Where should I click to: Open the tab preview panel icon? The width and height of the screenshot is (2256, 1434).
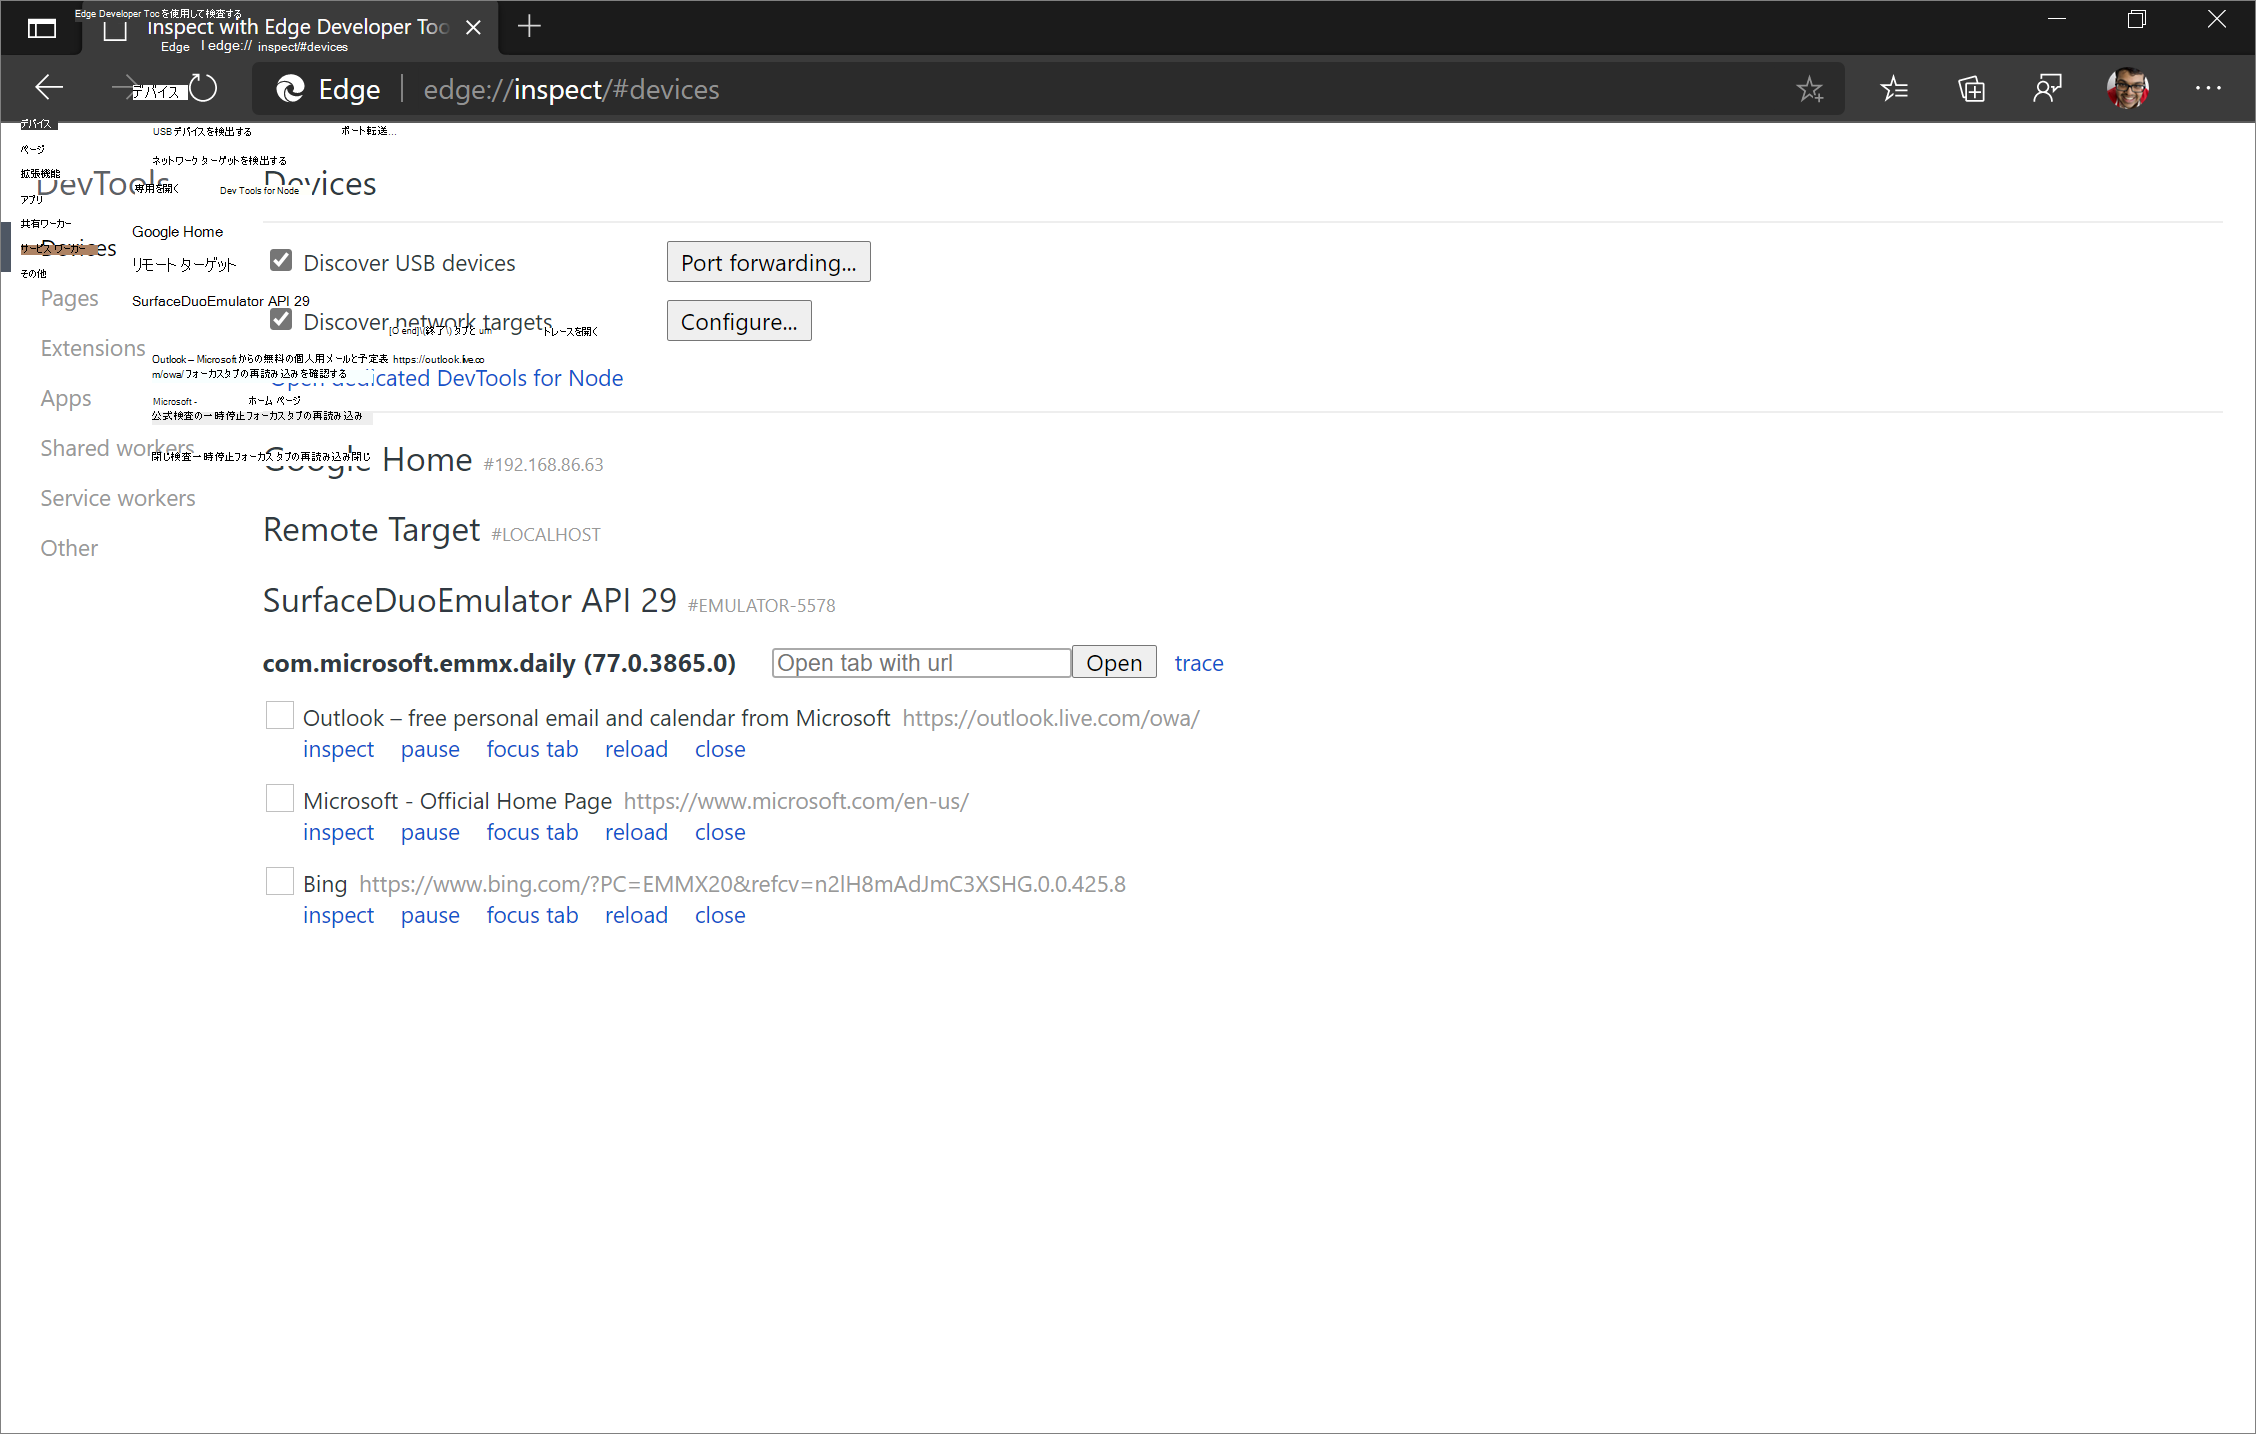[42, 28]
